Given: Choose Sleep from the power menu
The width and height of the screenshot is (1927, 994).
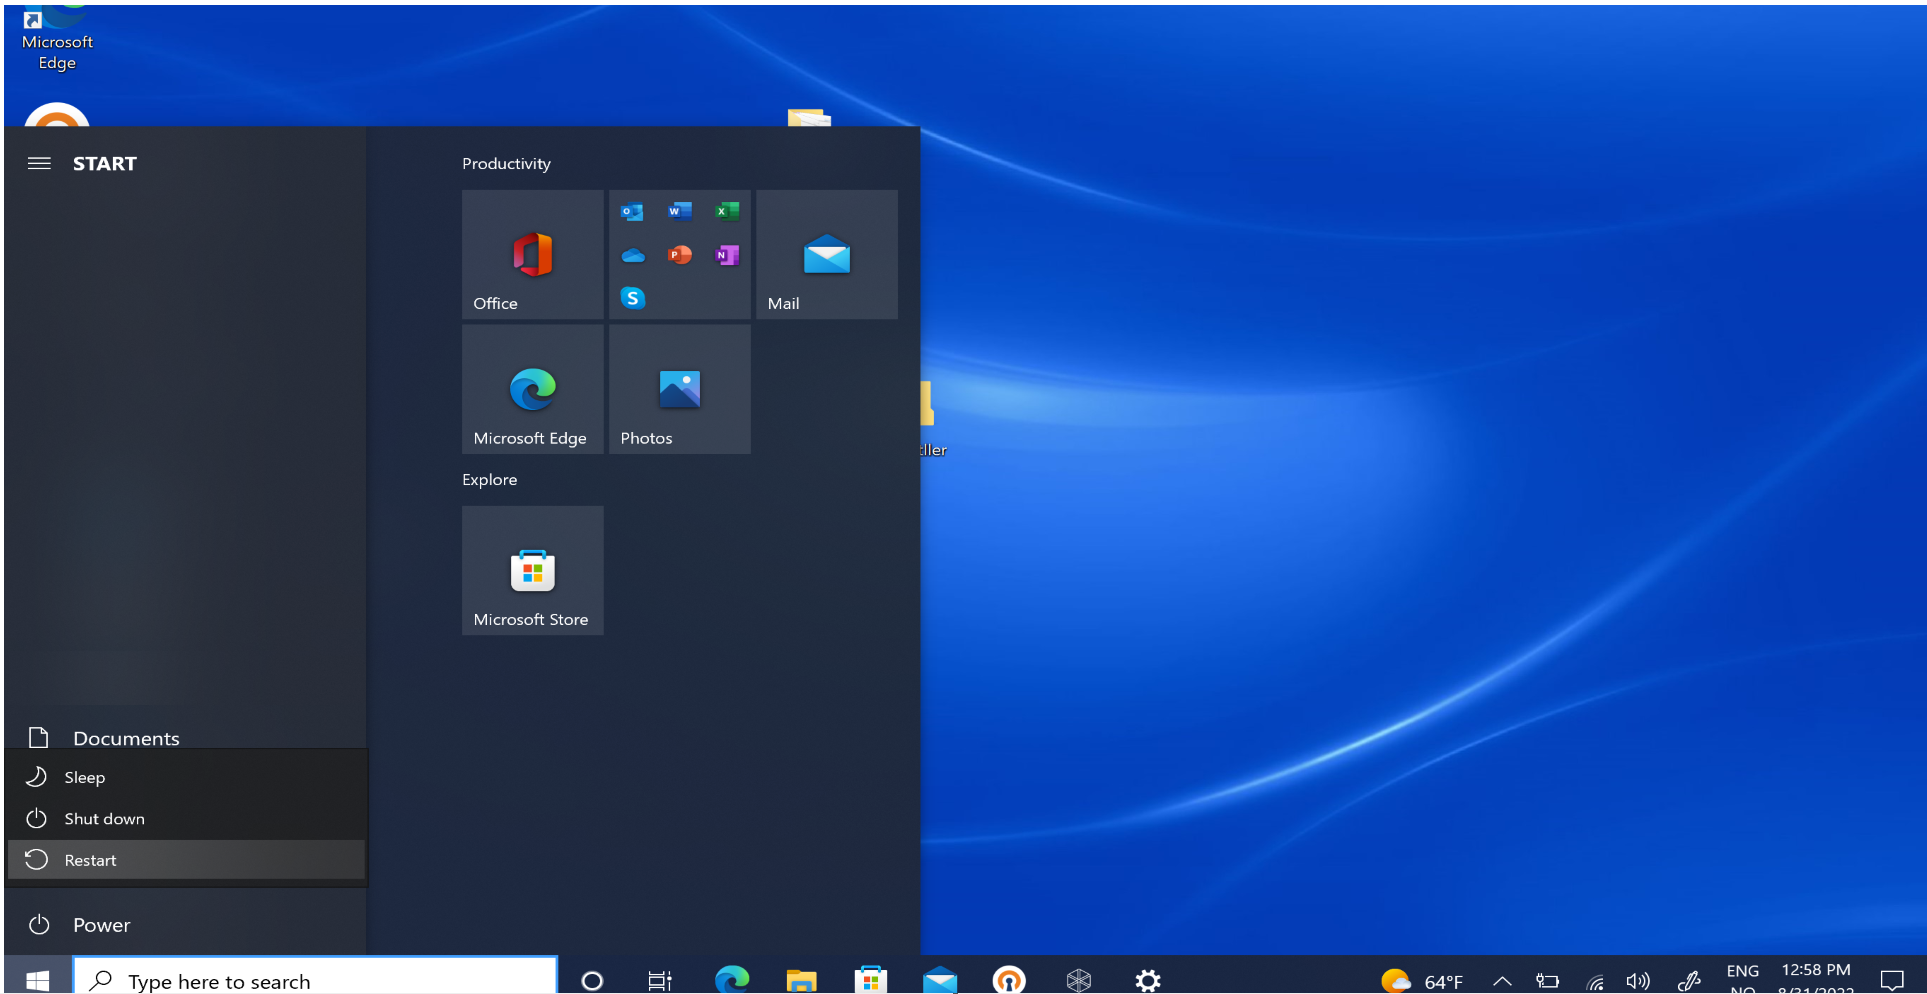Looking at the screenshot, I should pos(186,777).
